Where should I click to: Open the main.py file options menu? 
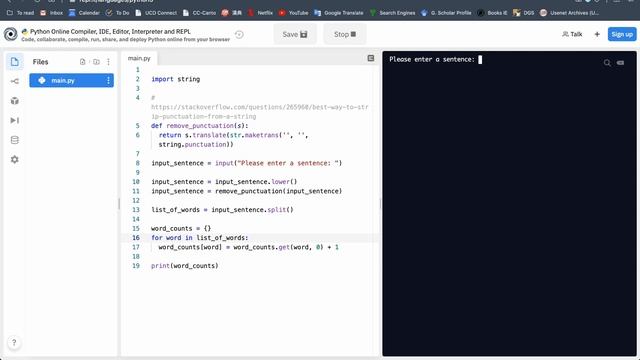pyautogui.click(x=108, y=80)
